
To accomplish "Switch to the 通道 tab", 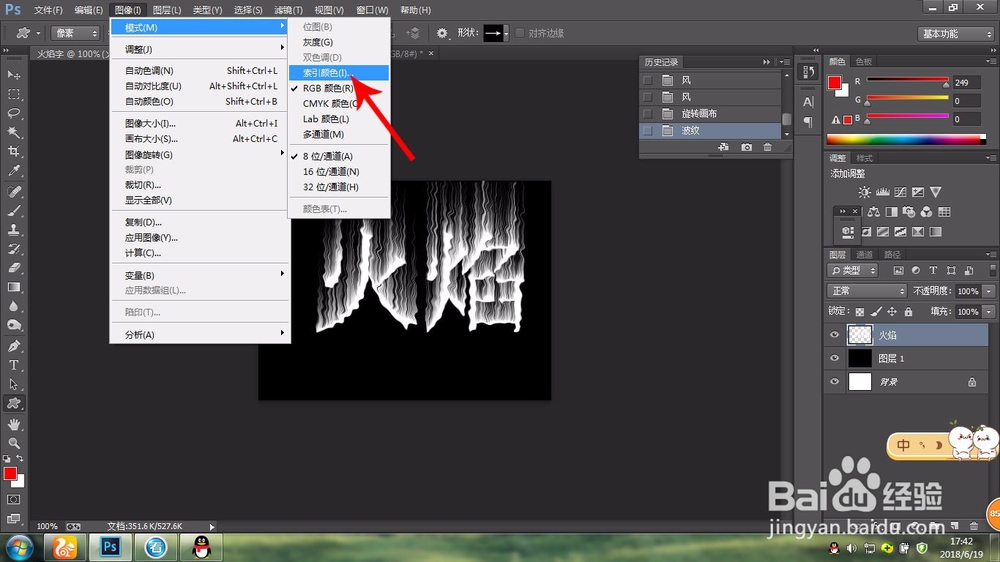I will [864, 255].
